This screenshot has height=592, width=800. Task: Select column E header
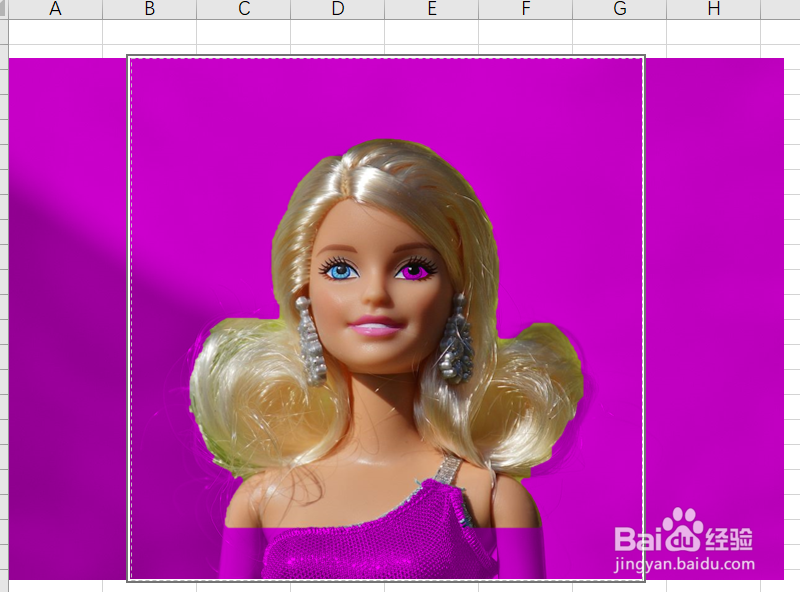pos(432,9)
